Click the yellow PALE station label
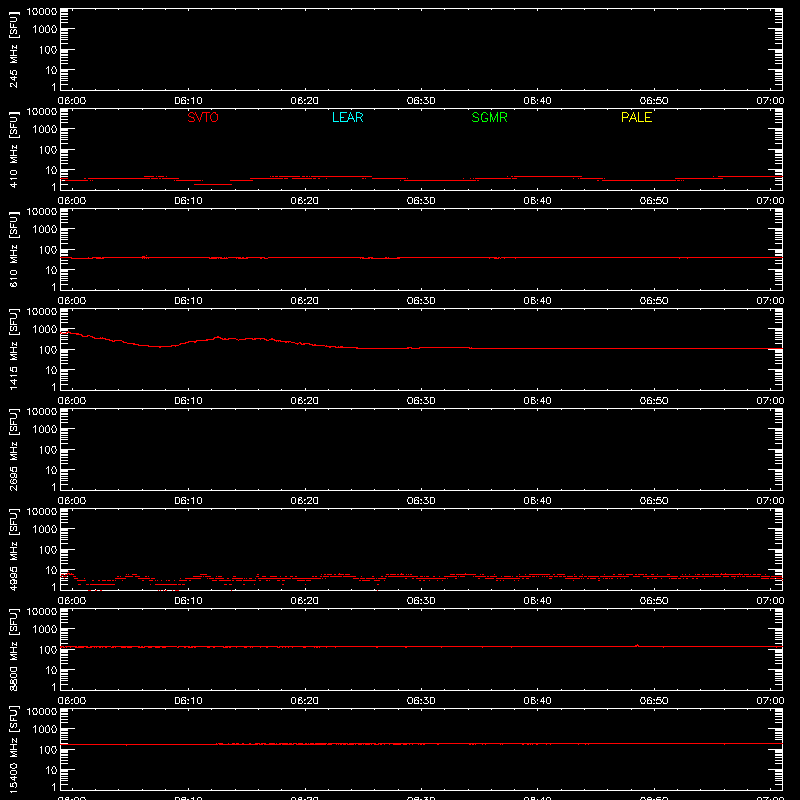 point(636,117)
